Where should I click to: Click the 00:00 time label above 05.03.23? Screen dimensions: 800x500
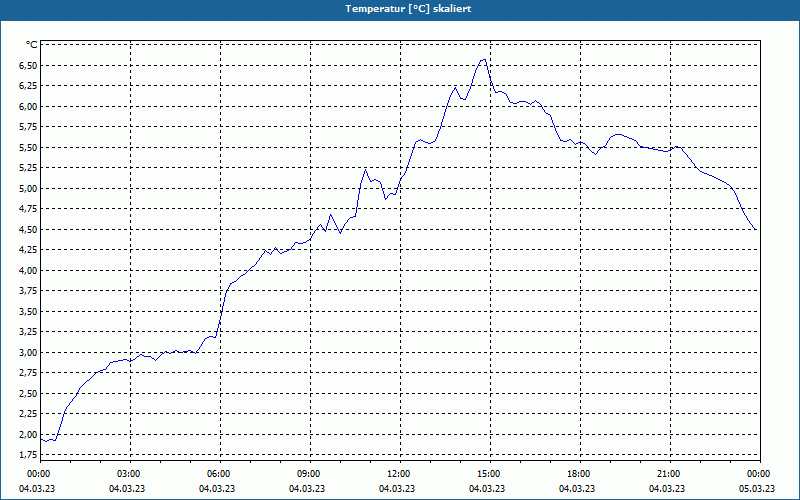[x=759, y=474]
